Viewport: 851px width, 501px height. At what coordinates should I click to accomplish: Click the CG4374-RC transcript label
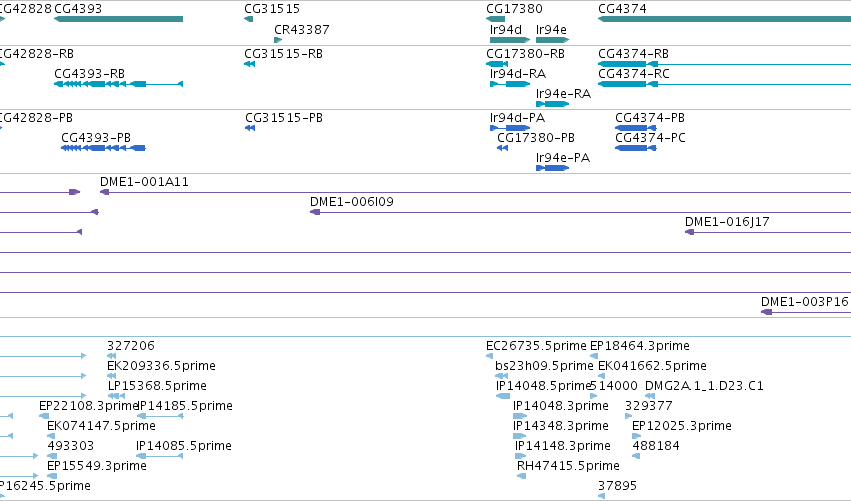click(x=633, y=74)
